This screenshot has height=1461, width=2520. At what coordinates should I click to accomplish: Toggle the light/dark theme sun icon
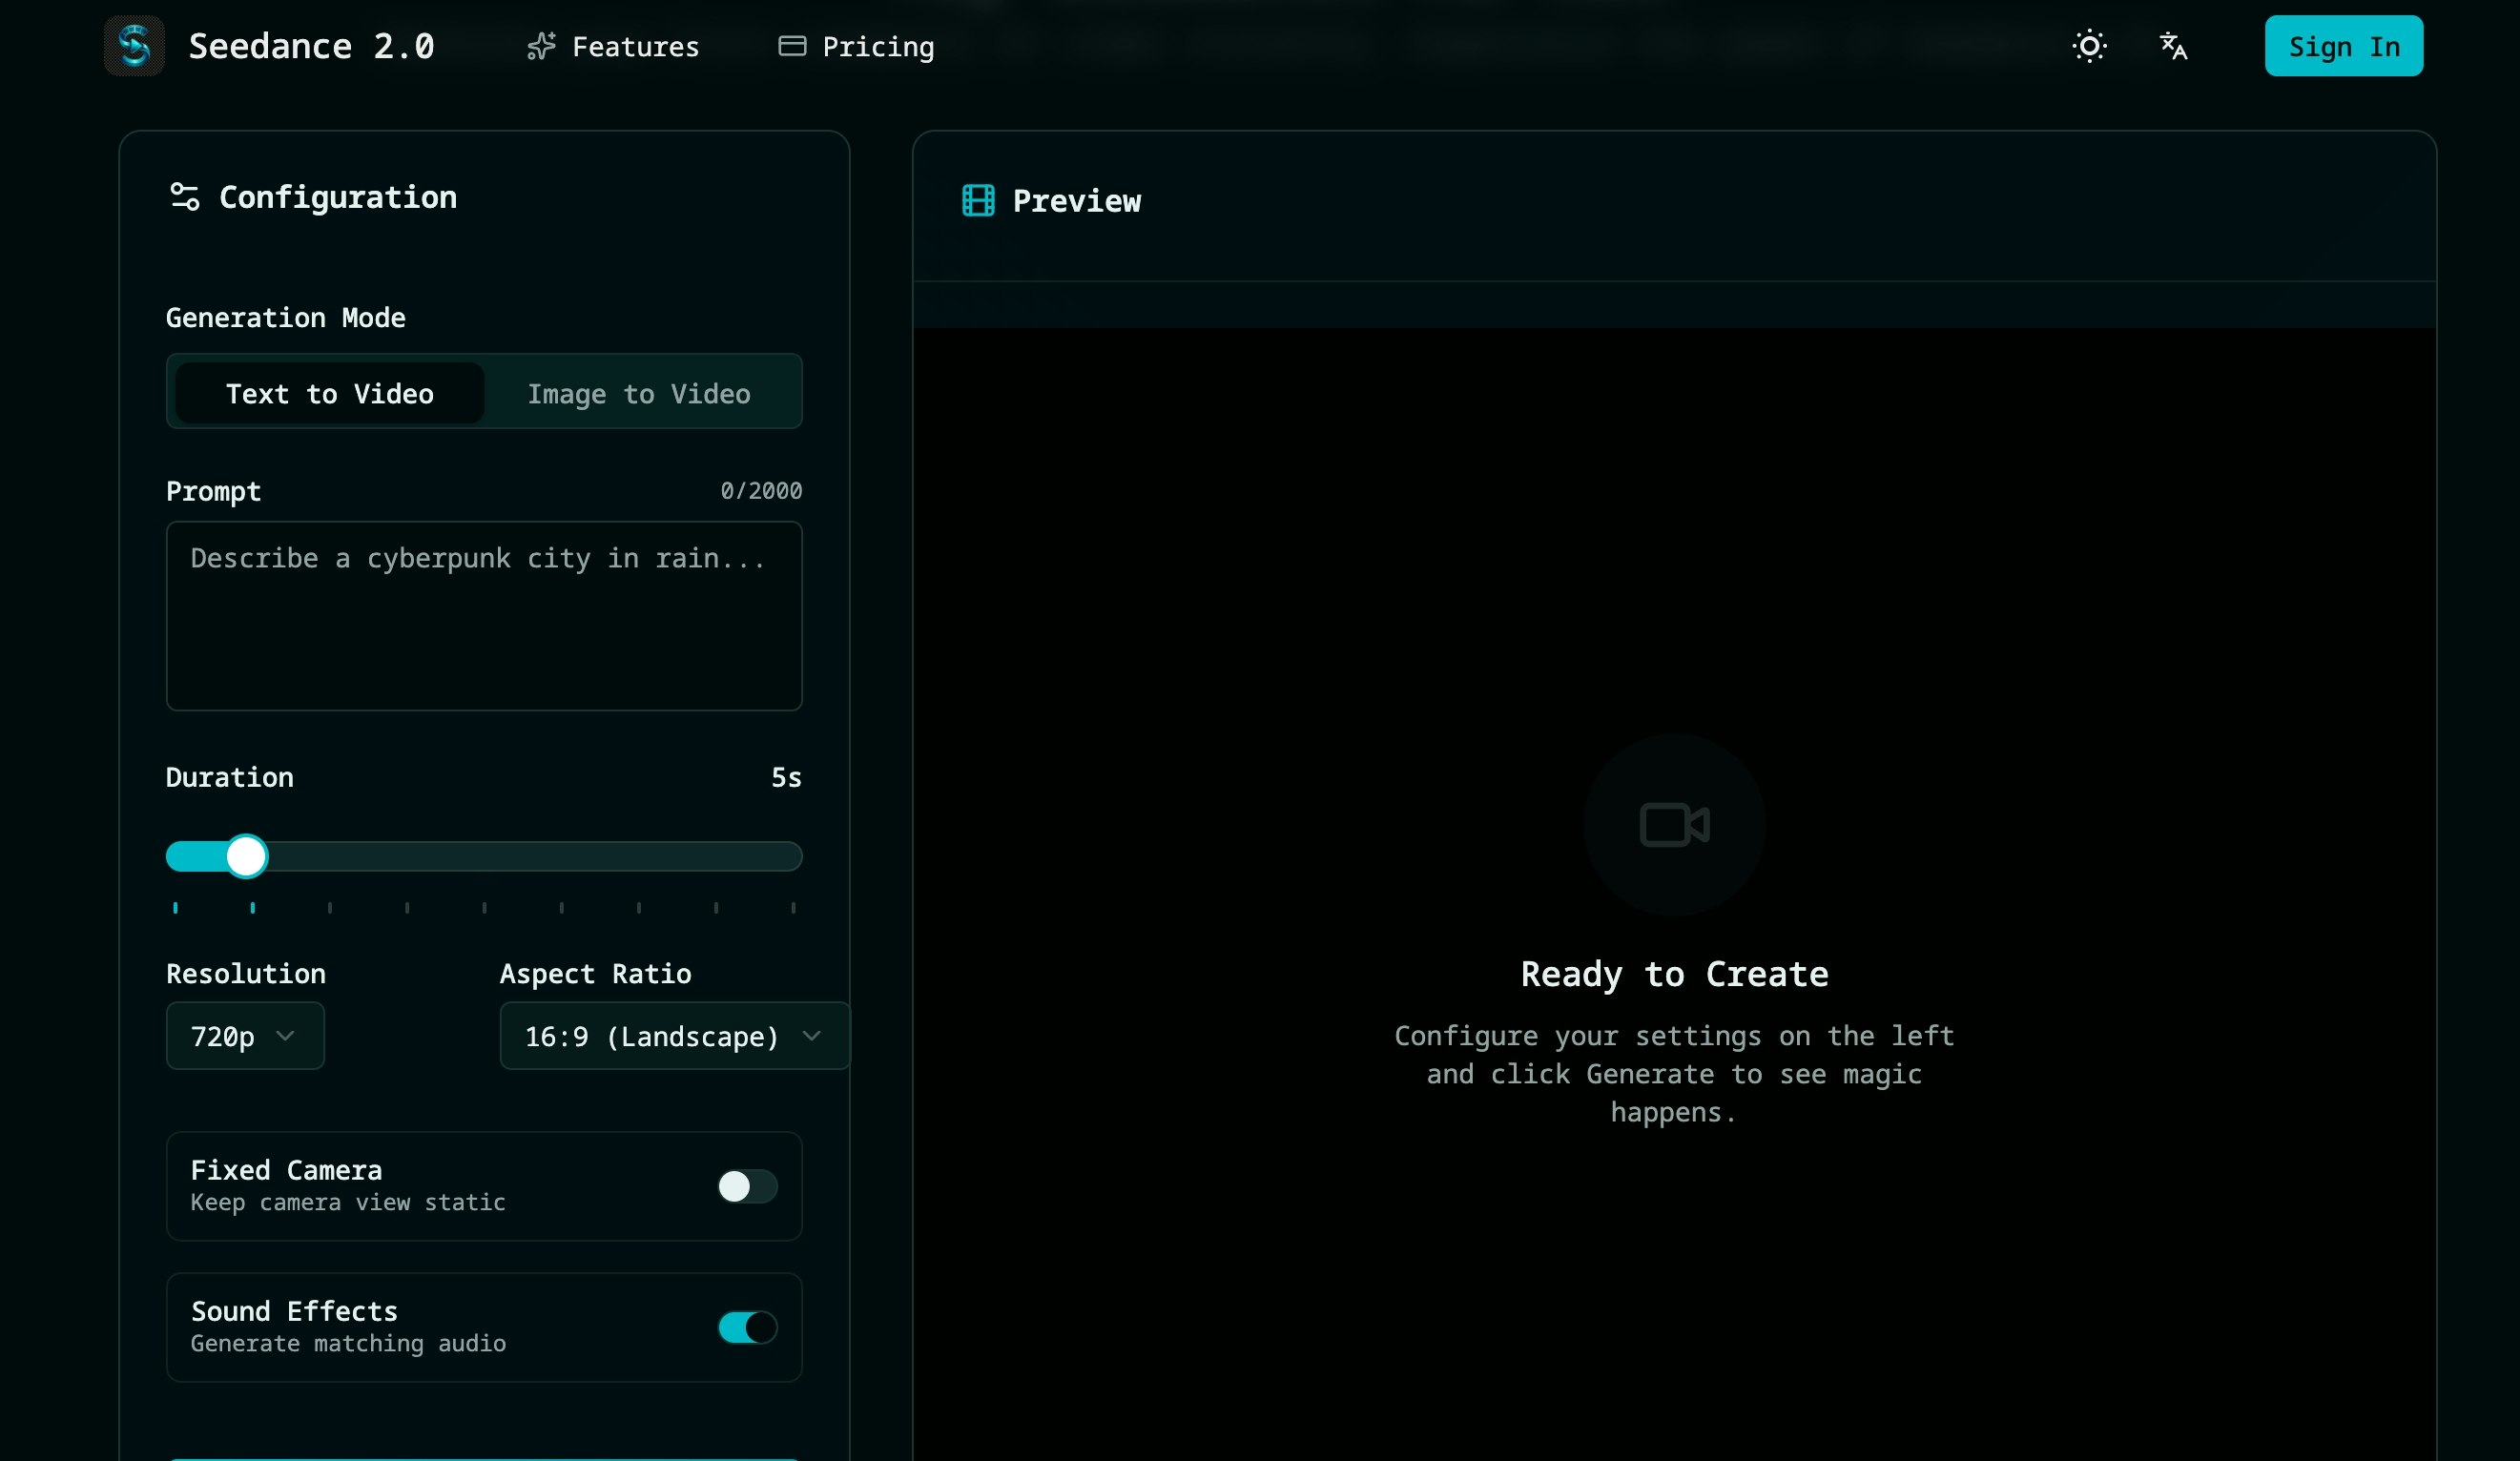2089,45
